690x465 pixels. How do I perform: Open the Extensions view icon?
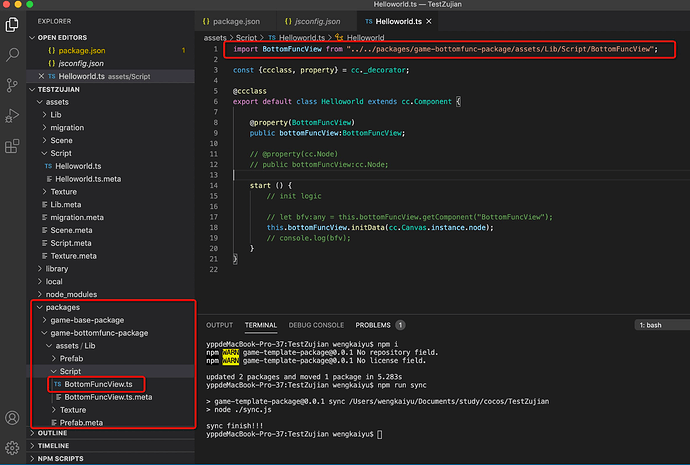12,146
